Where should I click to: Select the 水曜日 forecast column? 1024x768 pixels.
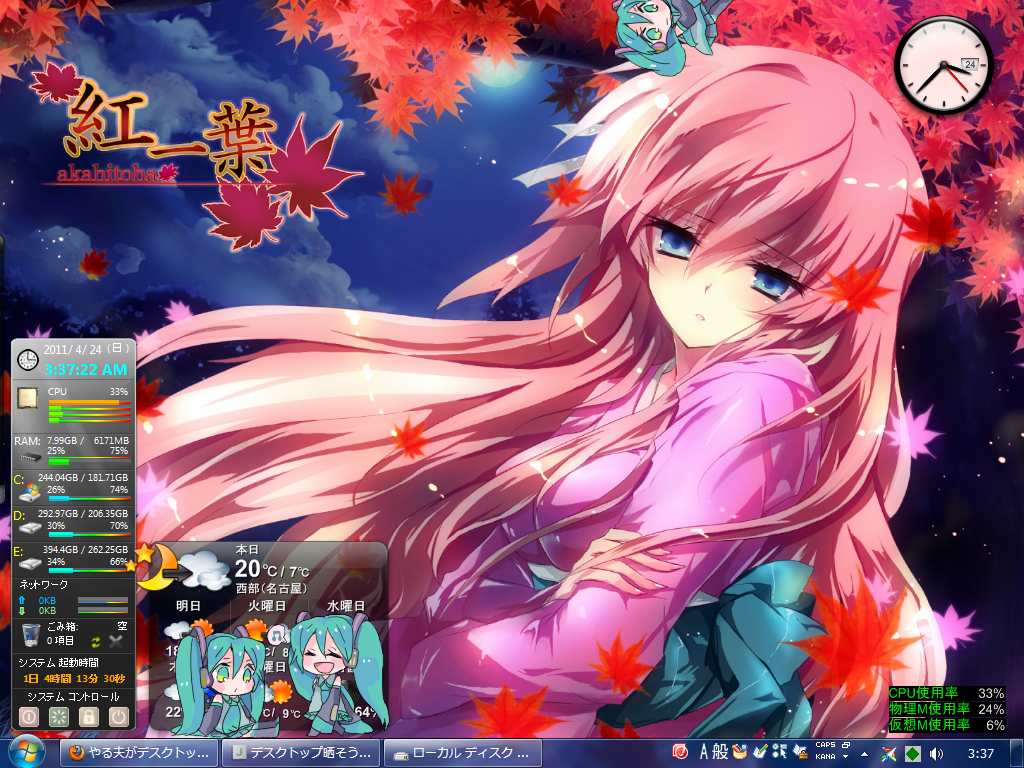346,606
